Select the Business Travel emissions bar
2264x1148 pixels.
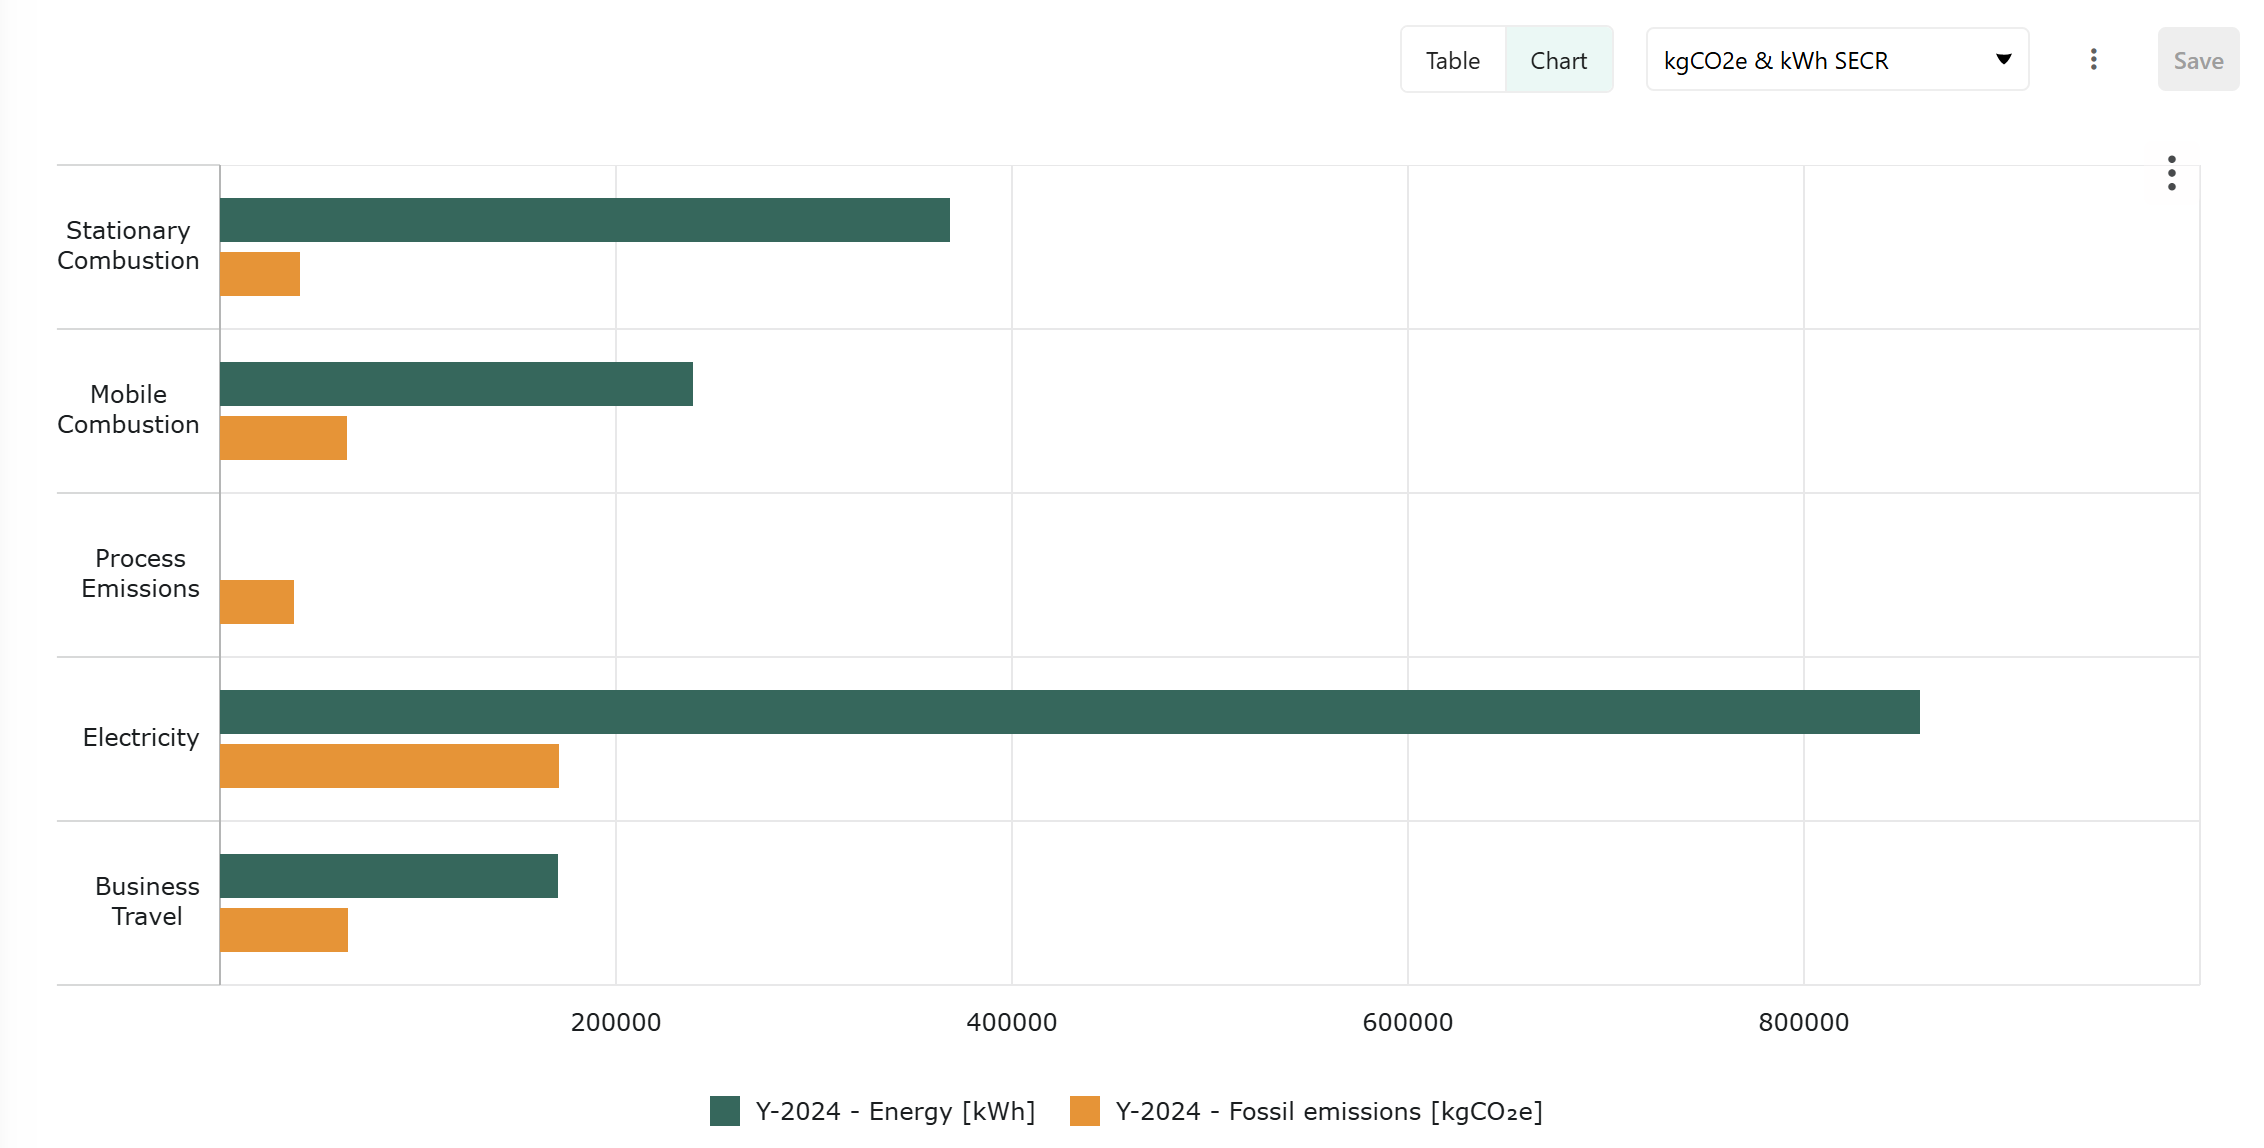tap(284, 930)
